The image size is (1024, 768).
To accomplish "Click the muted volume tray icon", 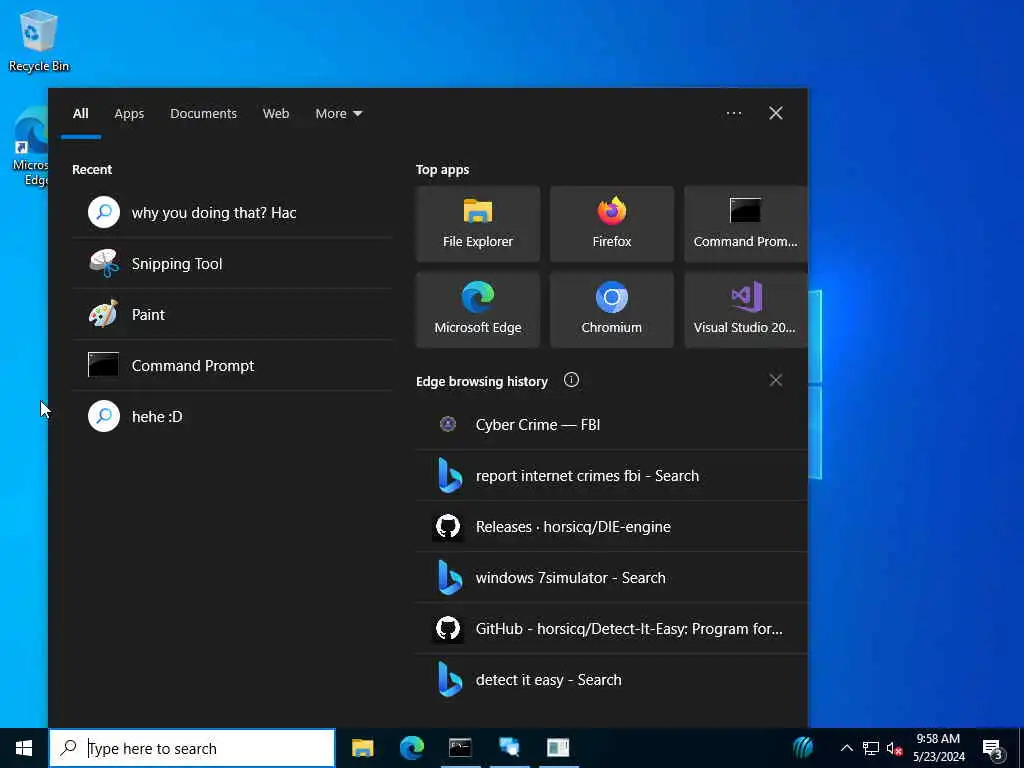I will (894, 748).
